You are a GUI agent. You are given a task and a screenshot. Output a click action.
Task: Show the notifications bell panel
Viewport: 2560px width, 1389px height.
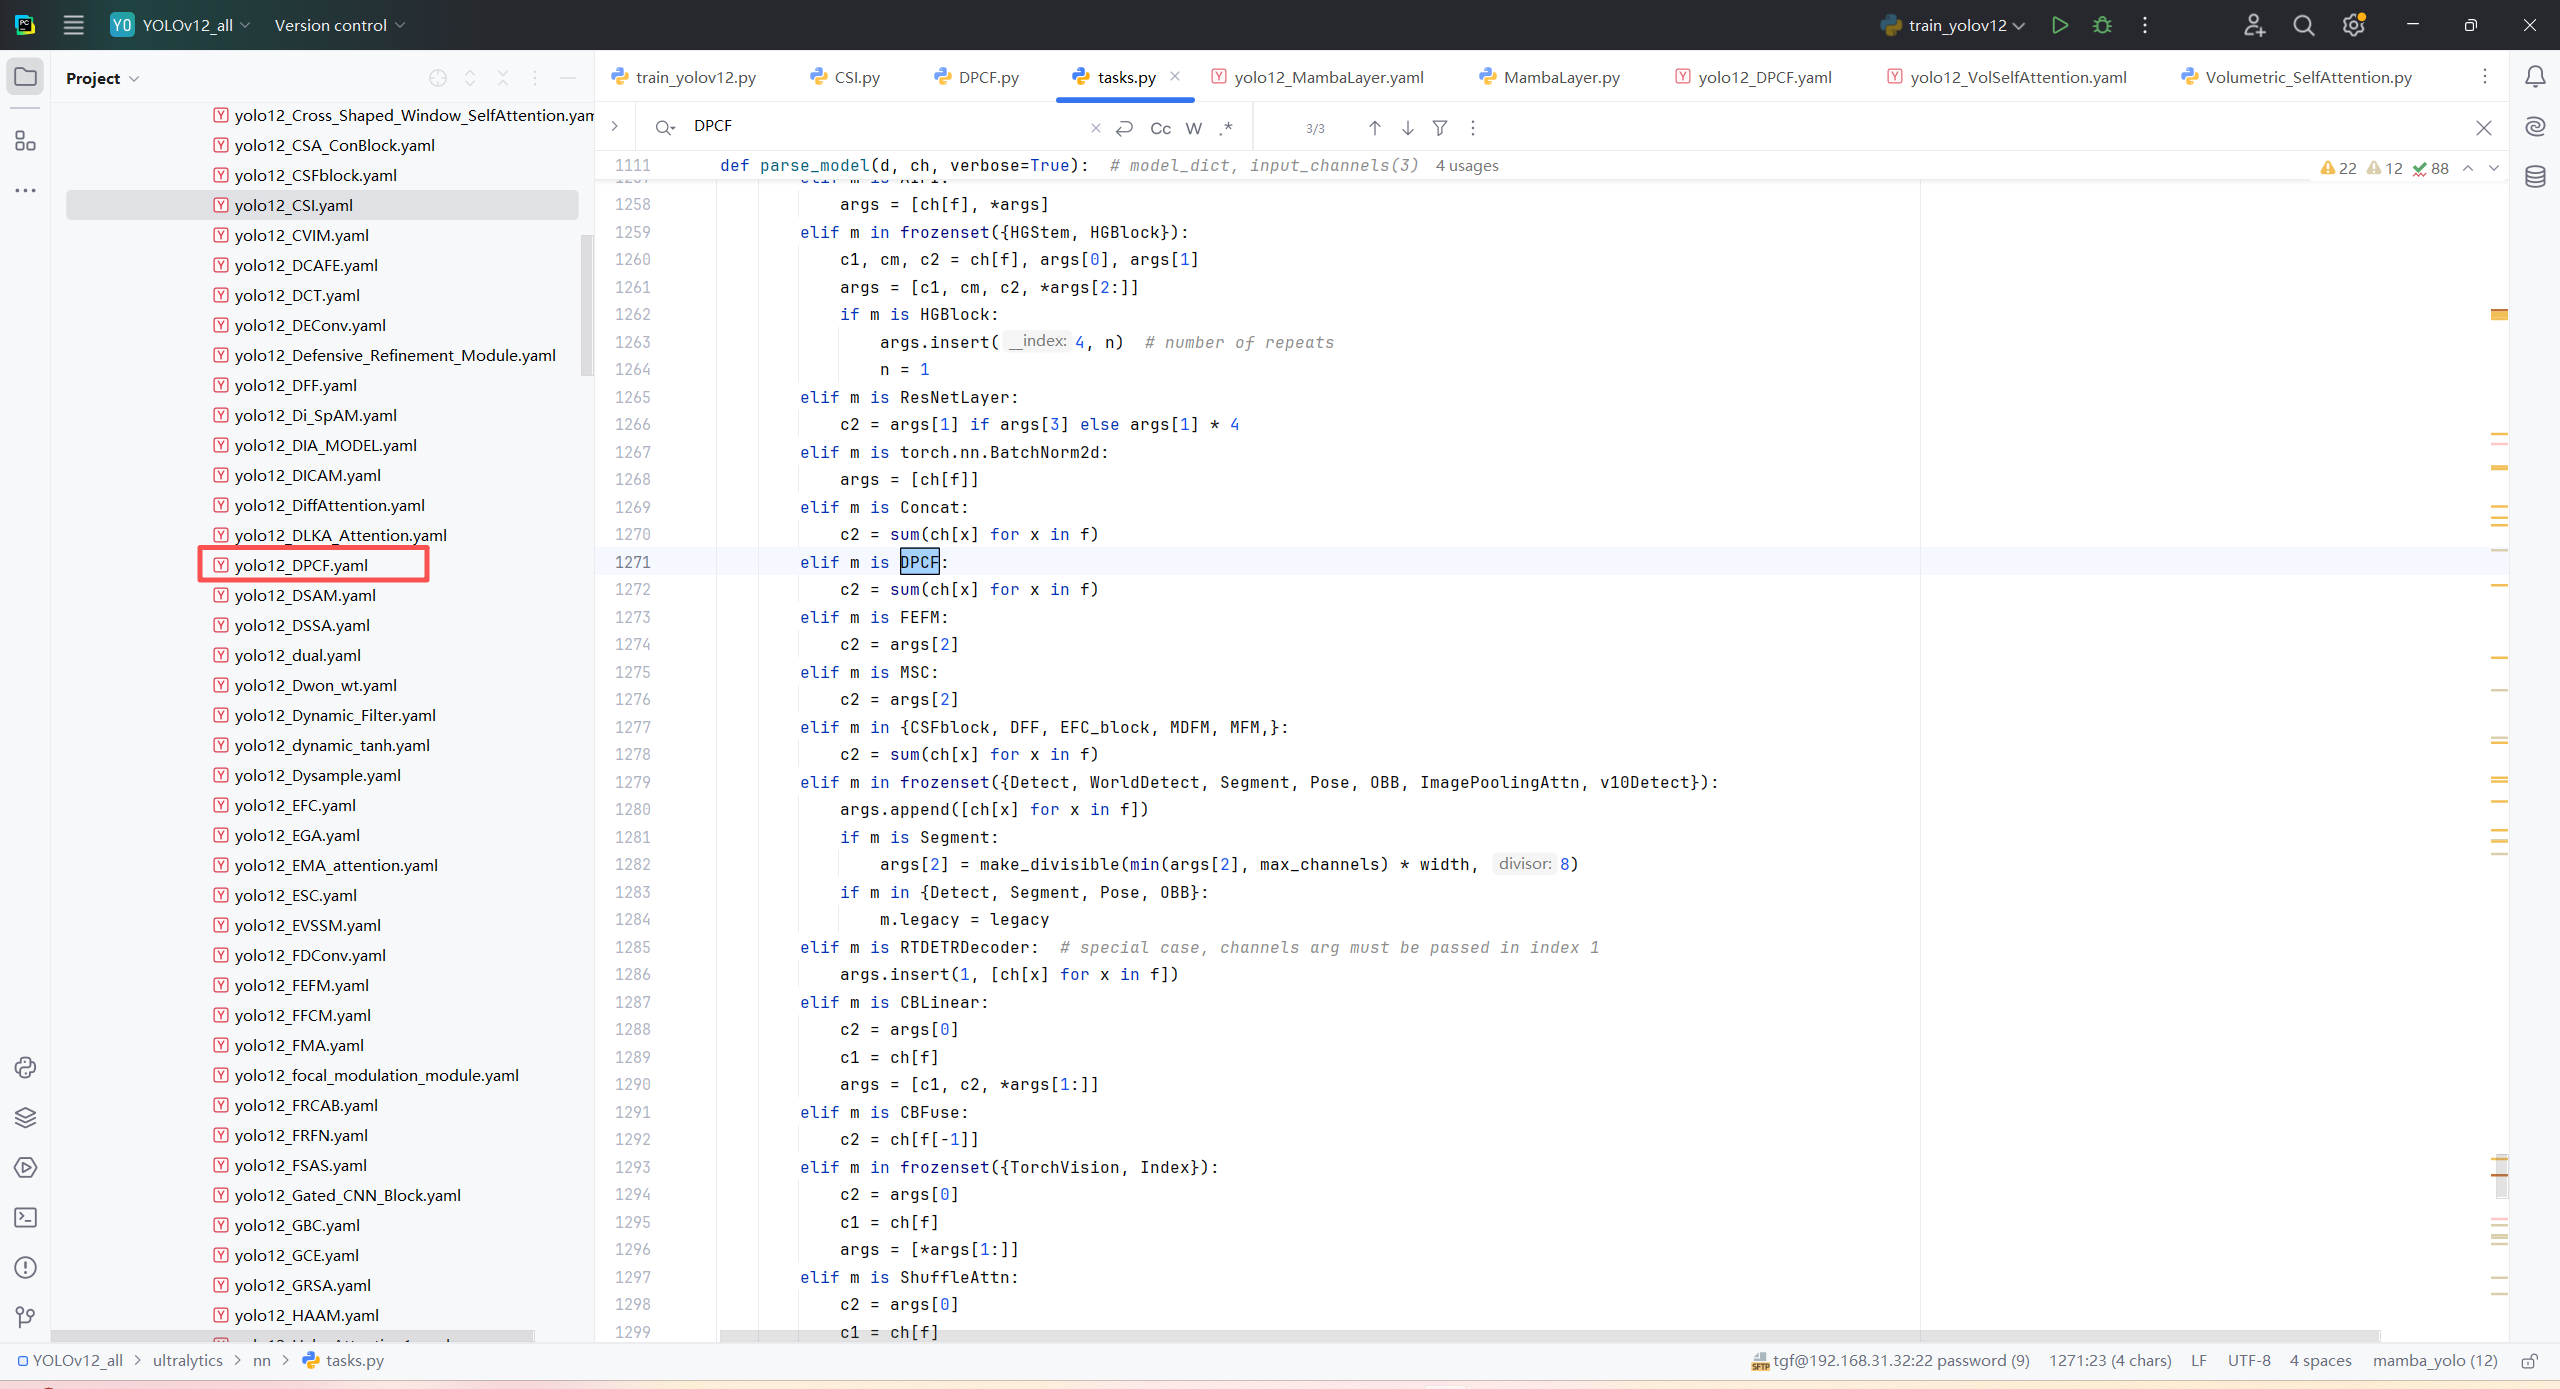(2535, 77)
